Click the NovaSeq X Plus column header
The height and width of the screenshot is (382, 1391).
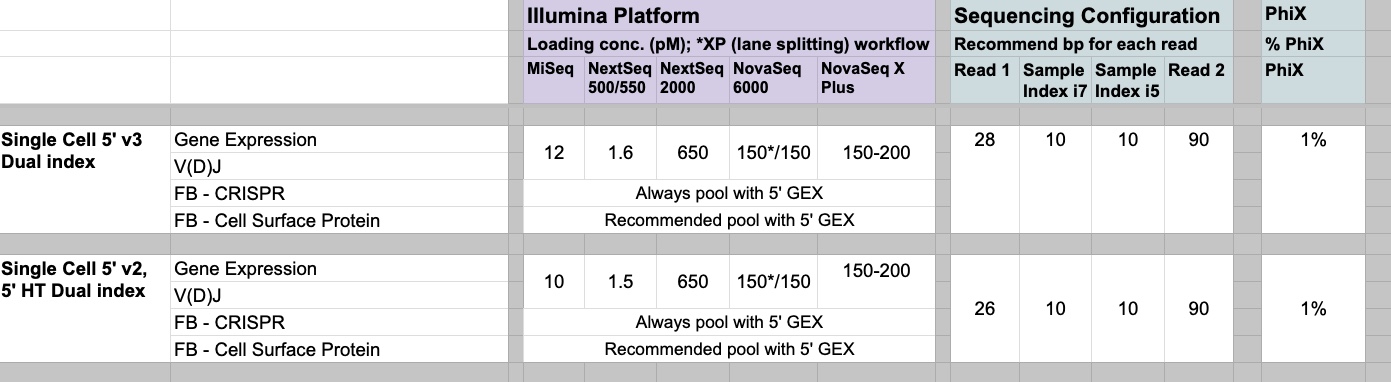[876, 79]
